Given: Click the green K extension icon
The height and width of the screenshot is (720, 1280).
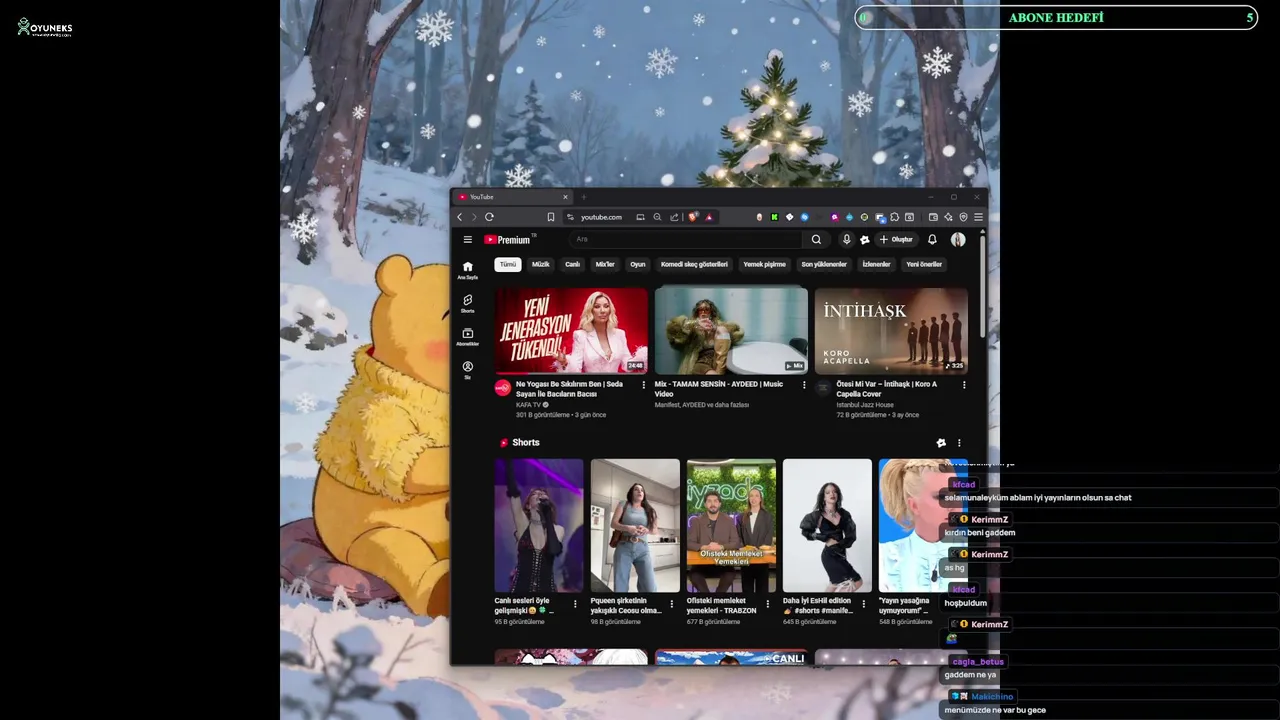Looking at the screenshot, I should coord(774,217).
